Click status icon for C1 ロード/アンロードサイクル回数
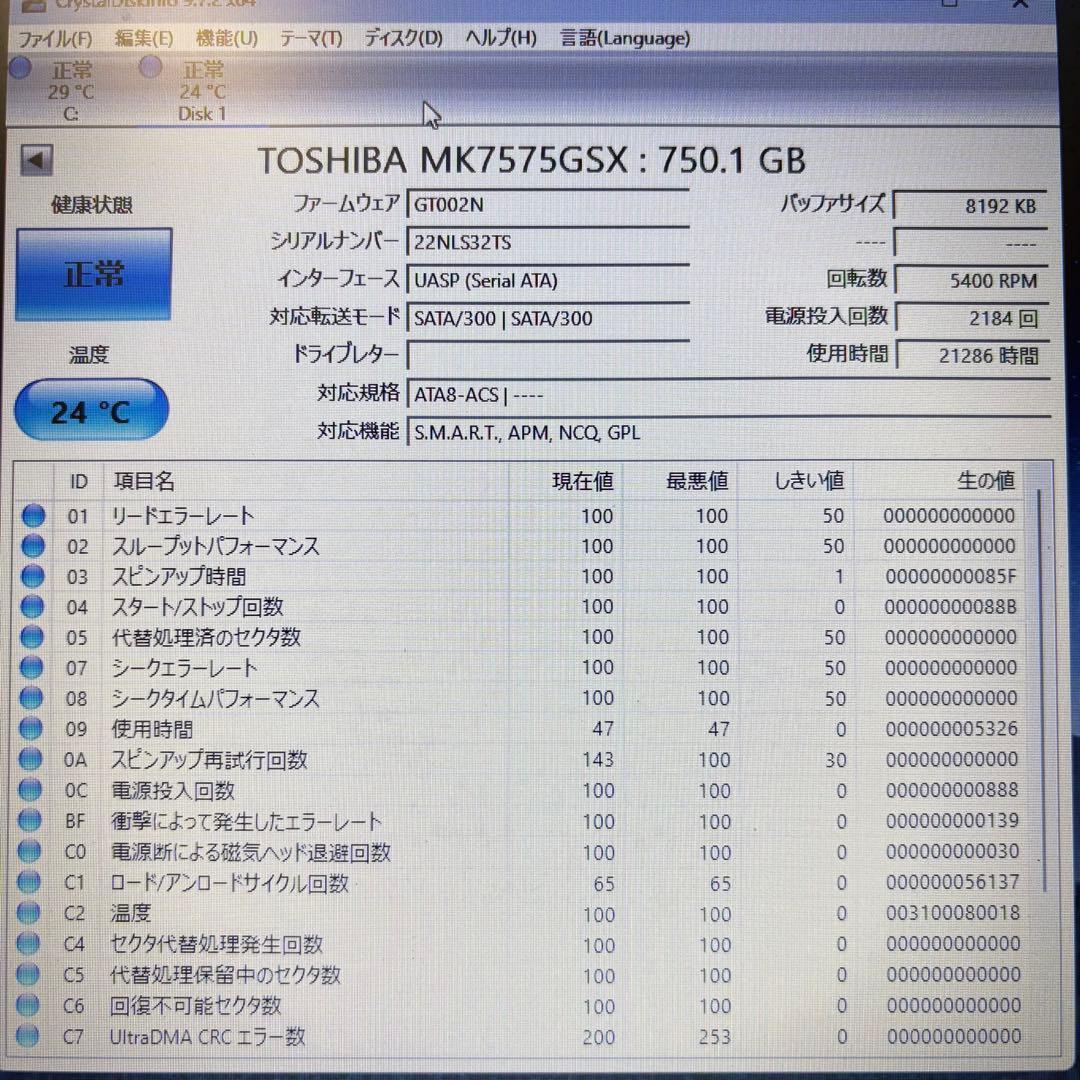This screenshot has width=1080, height=1080. coord(29,882)
